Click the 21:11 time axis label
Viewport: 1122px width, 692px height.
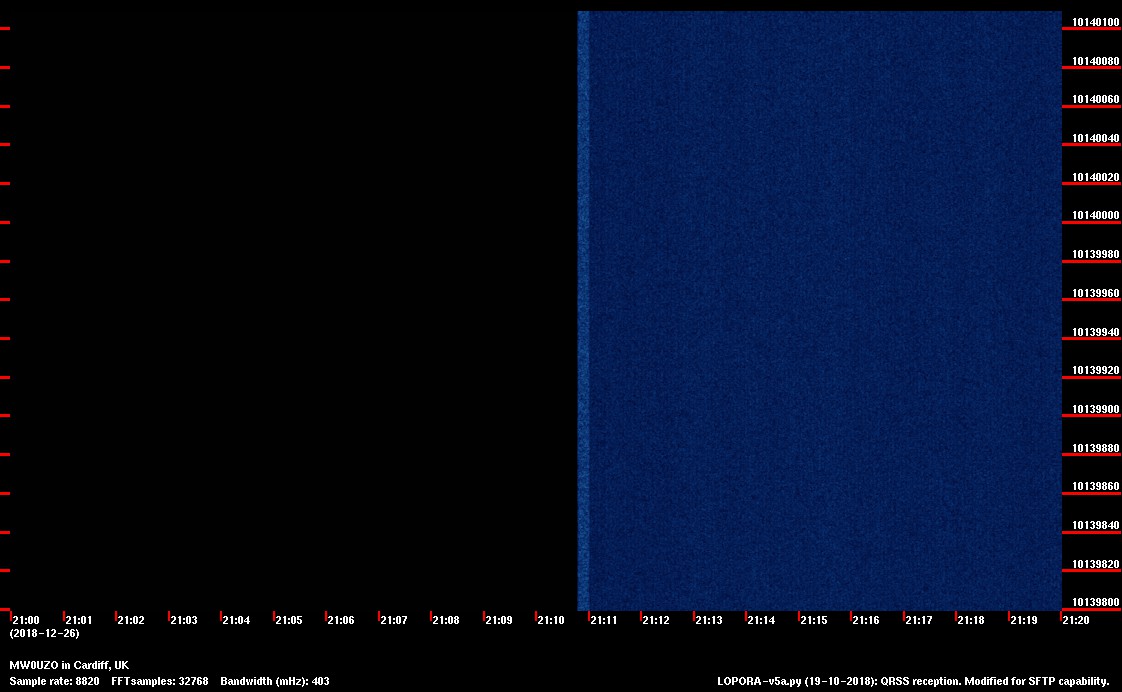coord(604,621)
